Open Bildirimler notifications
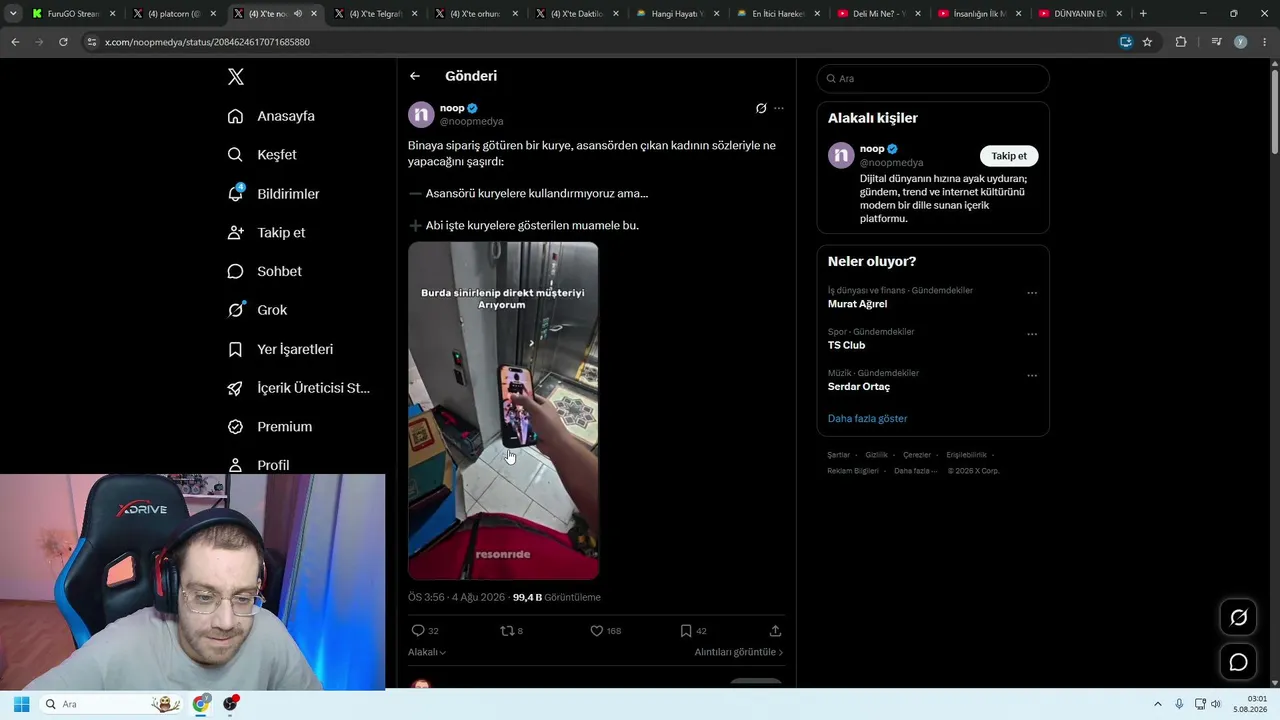1280x720 pixels. point(273,194)
